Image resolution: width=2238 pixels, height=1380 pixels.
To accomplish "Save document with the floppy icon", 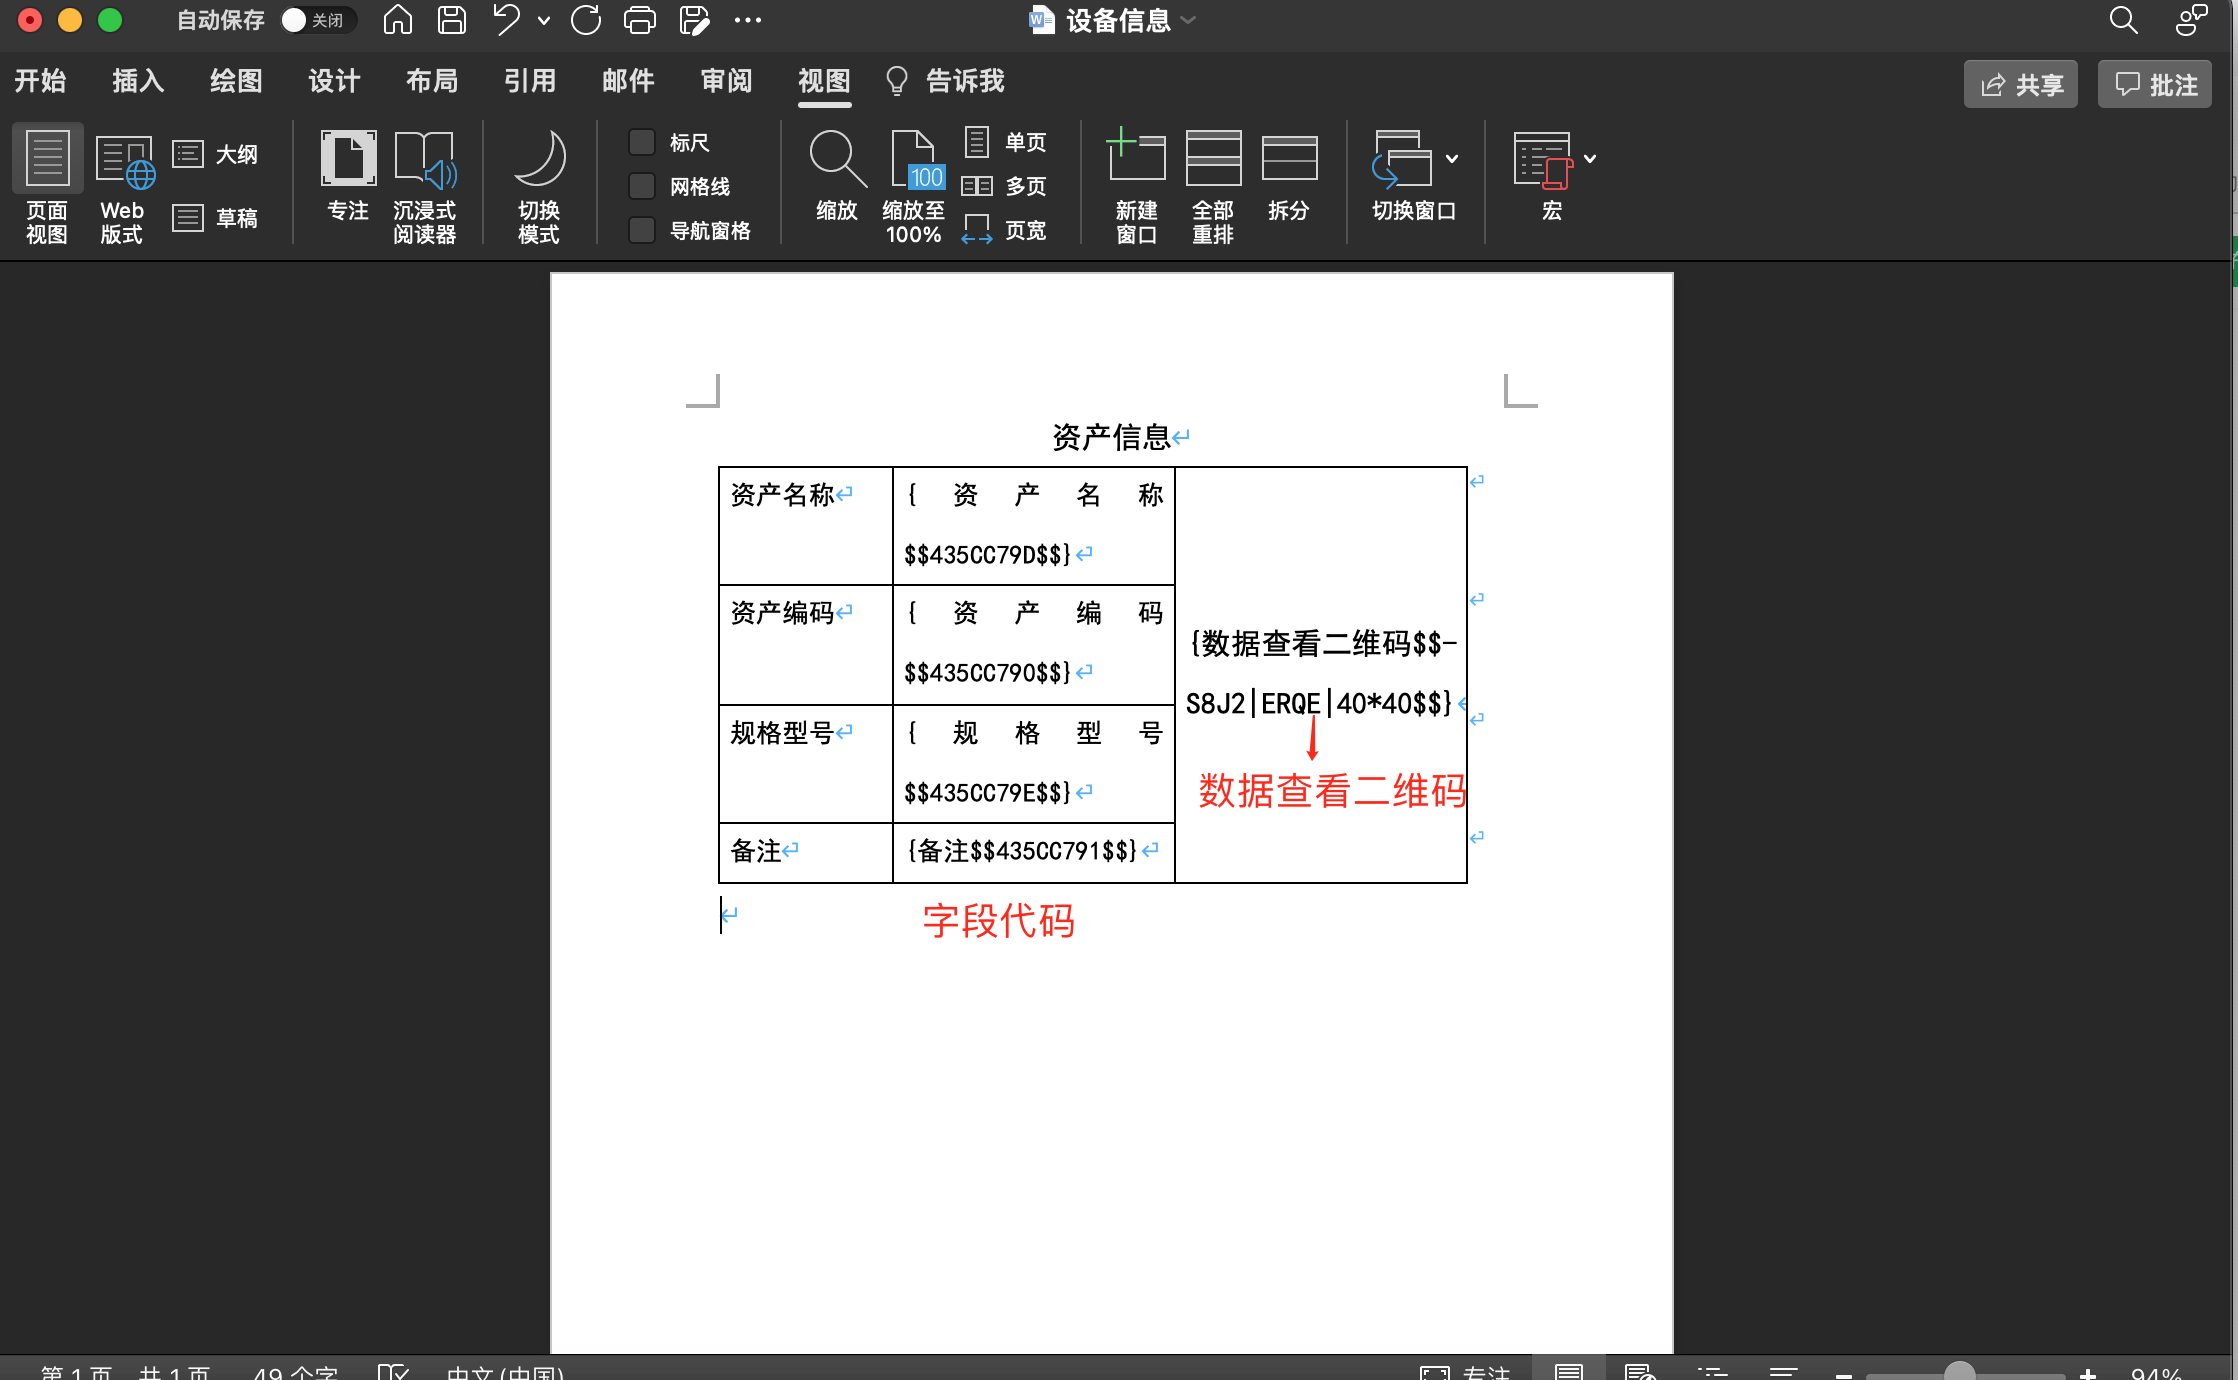I will click(452, 20).
